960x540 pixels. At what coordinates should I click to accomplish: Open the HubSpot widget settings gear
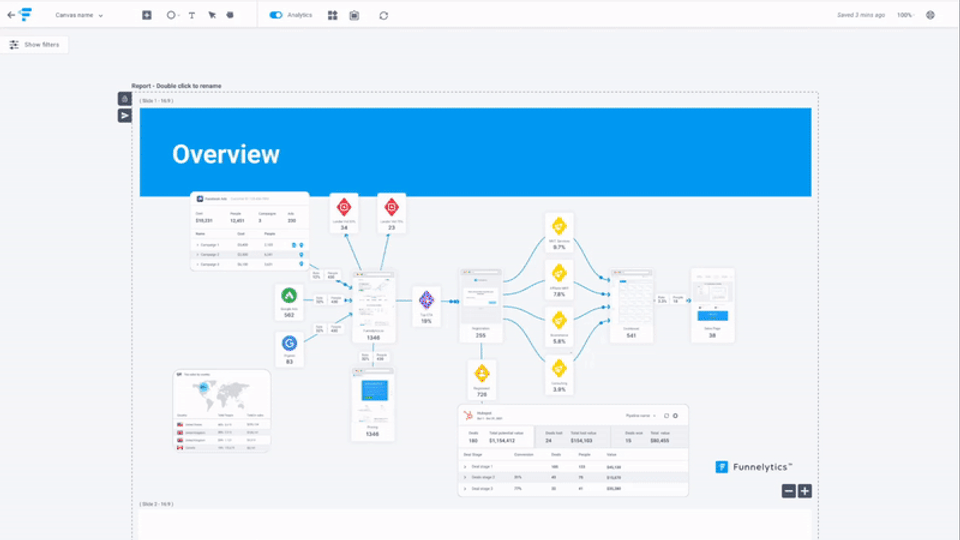[x=675, y=416]
